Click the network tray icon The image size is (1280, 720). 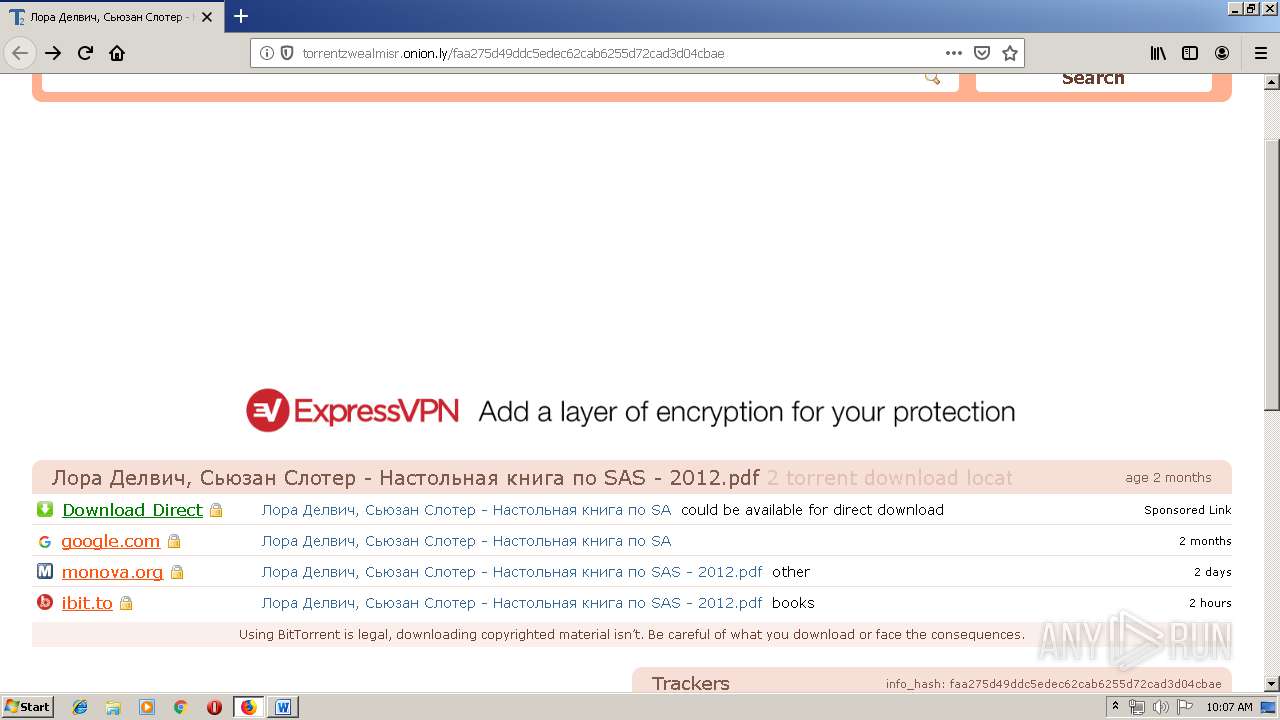(1137, 707)
